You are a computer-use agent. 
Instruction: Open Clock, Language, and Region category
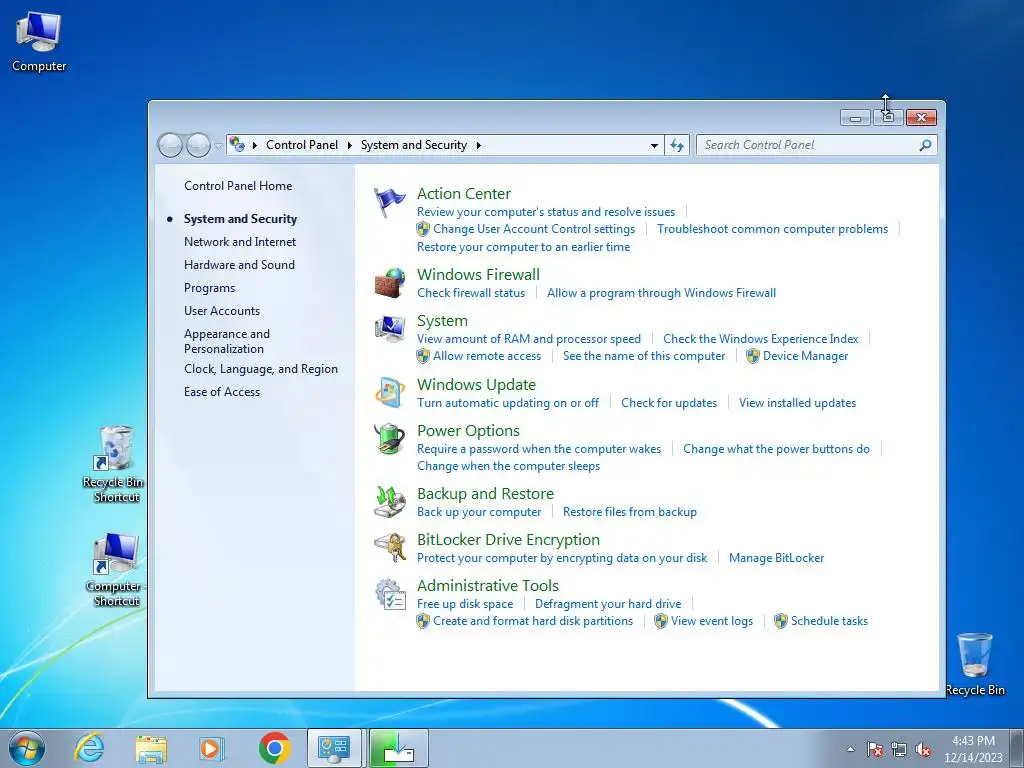point(261,369)
